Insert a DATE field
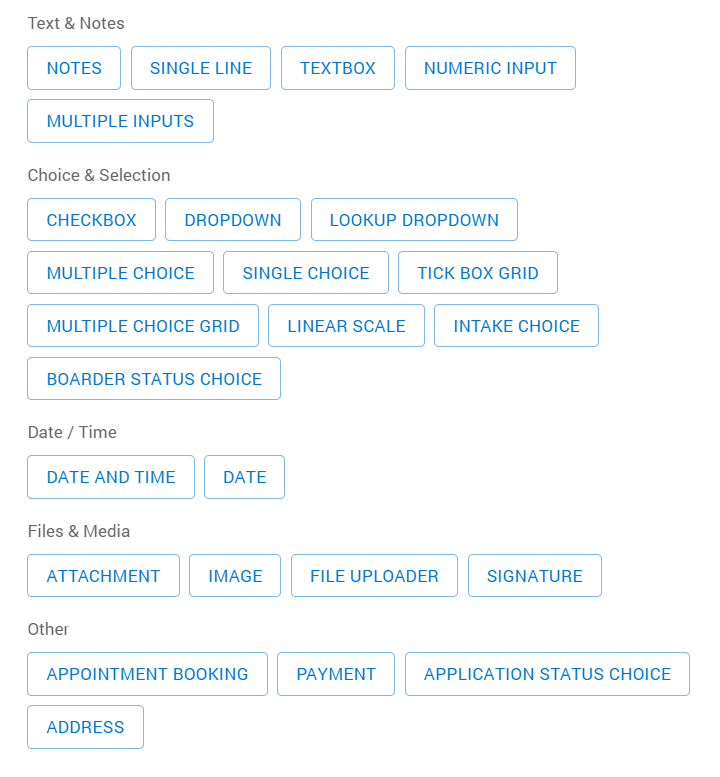The image size is (720, 777). pyautogui.click(x=244, y=477)
